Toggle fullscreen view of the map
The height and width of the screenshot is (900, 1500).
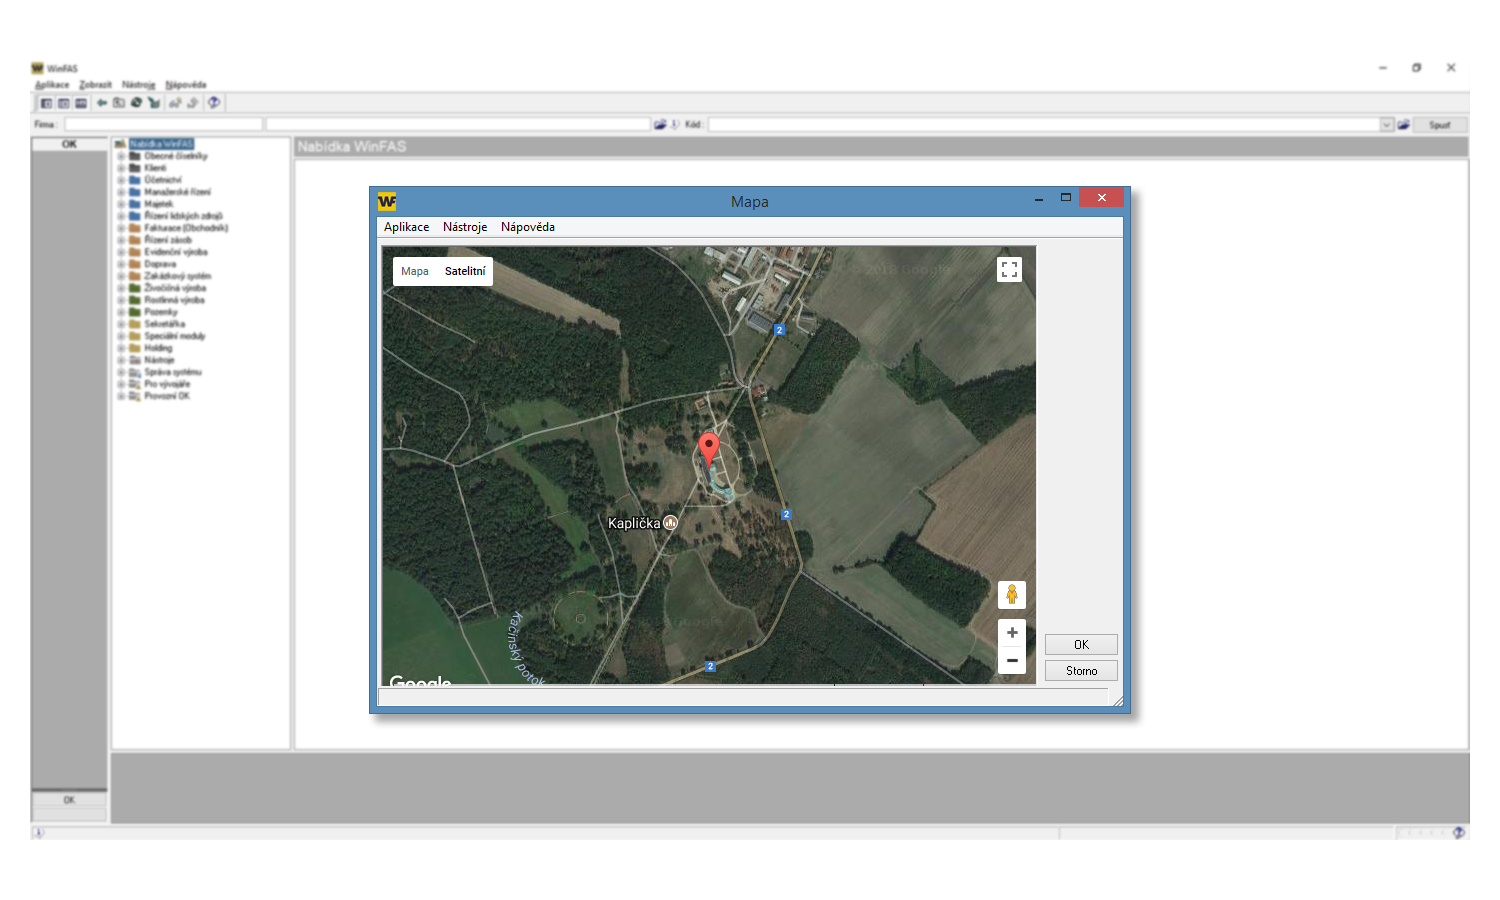(x=1009, y=269)
